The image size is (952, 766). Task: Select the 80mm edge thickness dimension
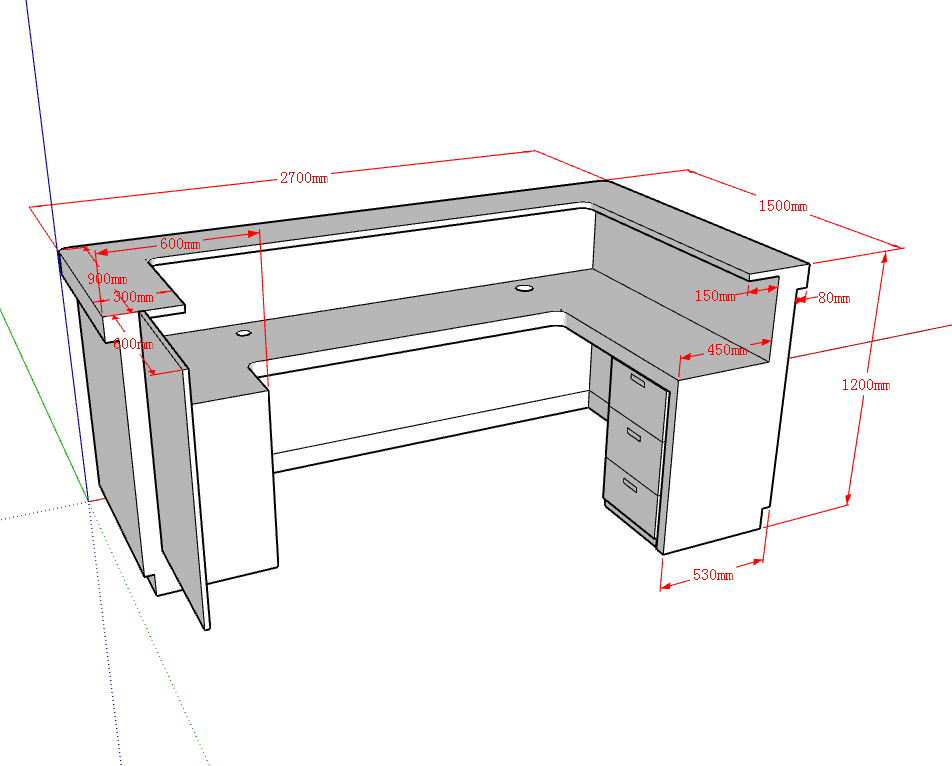[834, 297]
